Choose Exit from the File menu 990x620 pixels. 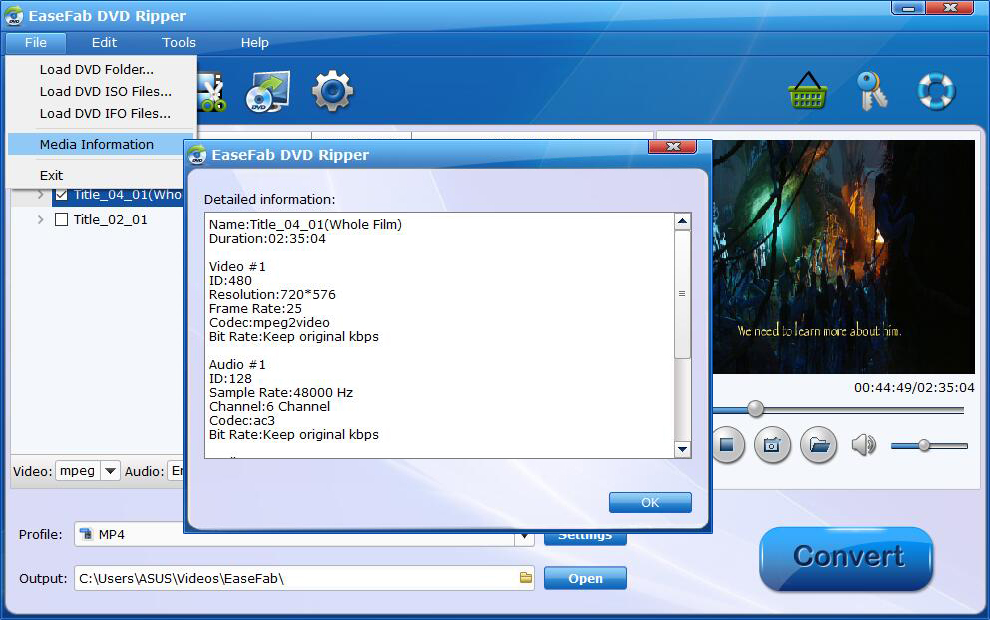tap(96, 176)
